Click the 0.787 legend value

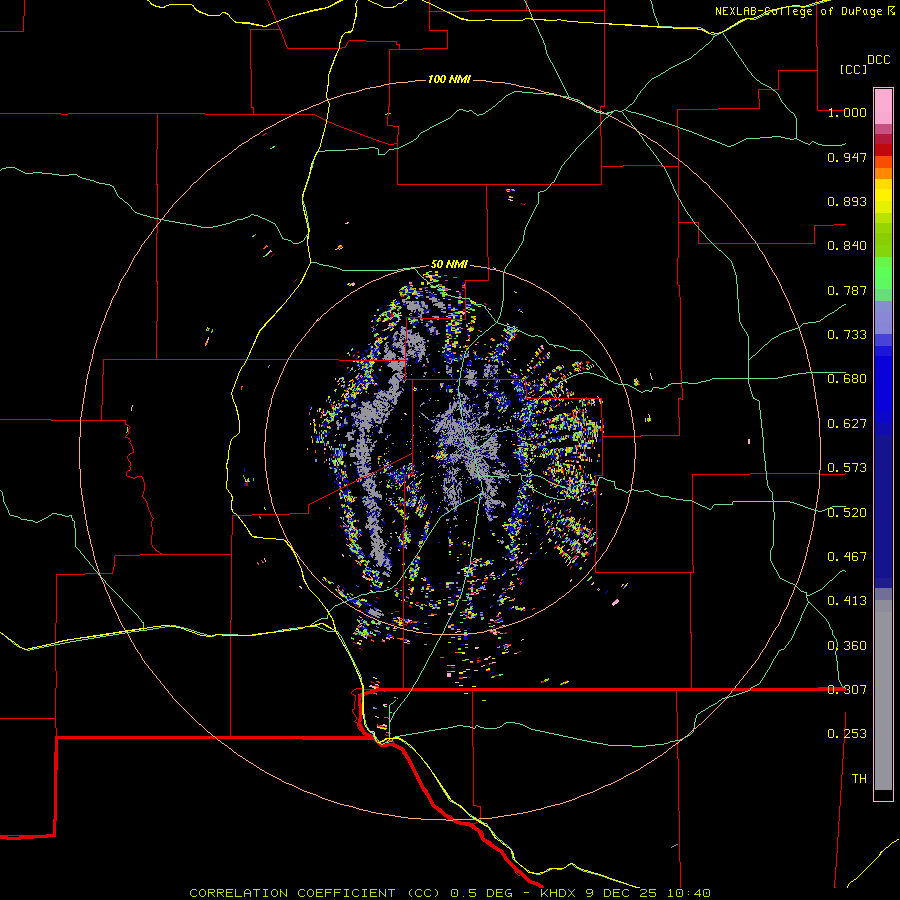tap(847, 290)
